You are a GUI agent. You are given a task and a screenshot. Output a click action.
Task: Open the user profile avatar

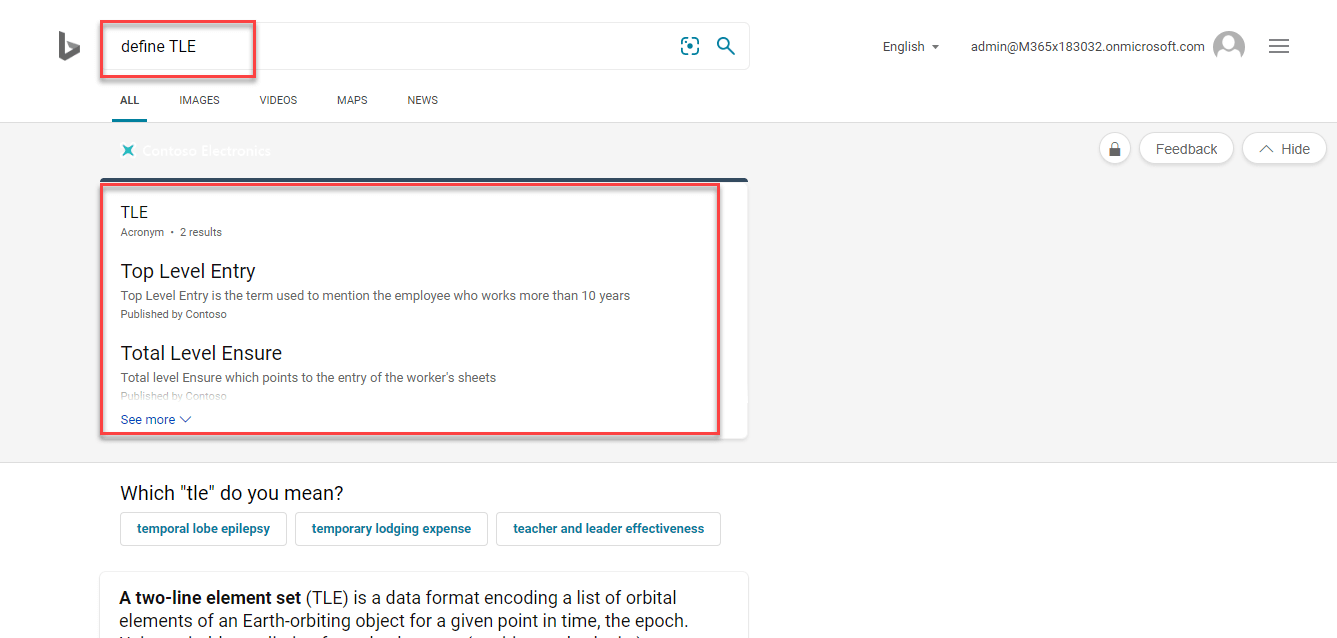click(x=1228, y=46)
